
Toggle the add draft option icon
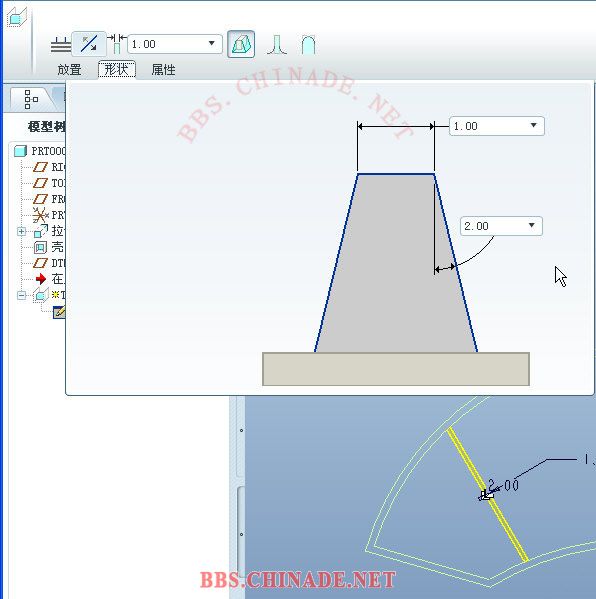click(241, 44)
